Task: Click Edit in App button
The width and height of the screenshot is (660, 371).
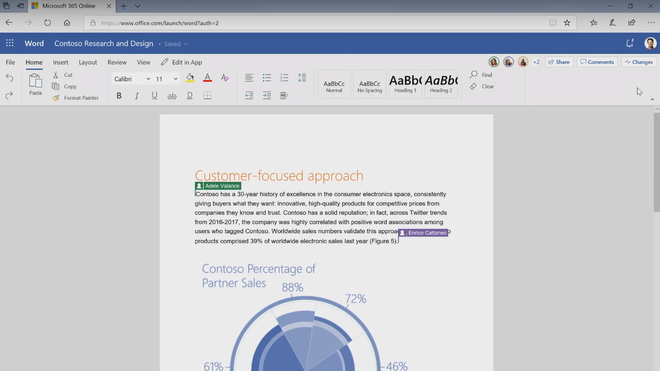Action: (181, 62)
